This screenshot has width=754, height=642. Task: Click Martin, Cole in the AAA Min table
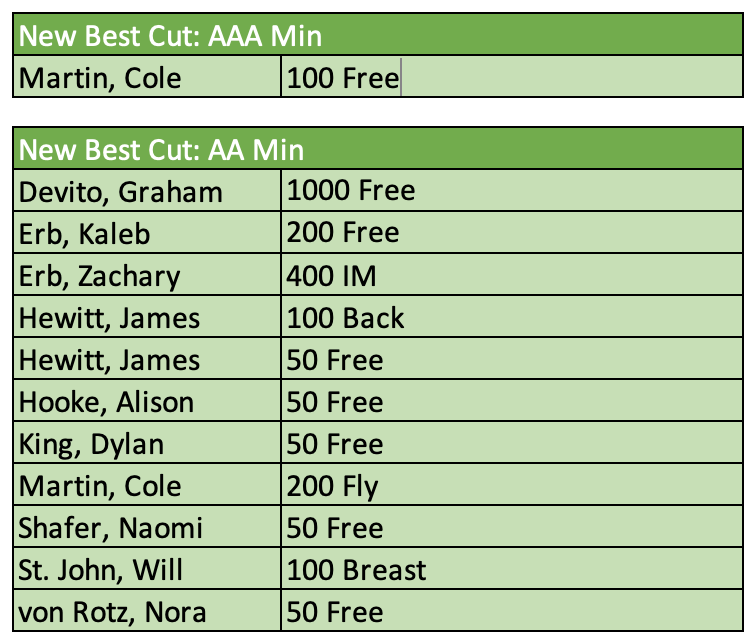pyautogui.click(x=100, y=78)
